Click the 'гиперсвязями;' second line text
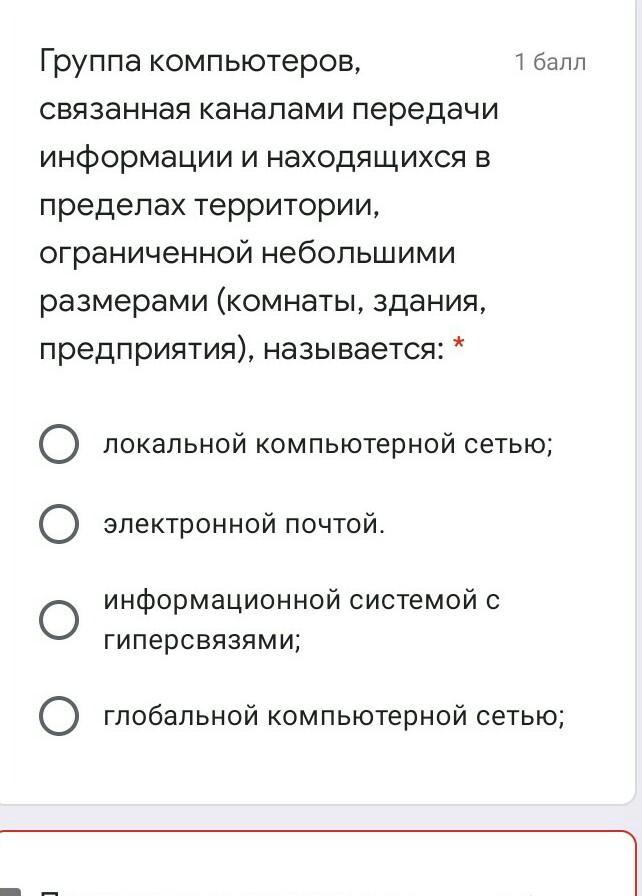 pyautogui.click(x=201, y=640)
